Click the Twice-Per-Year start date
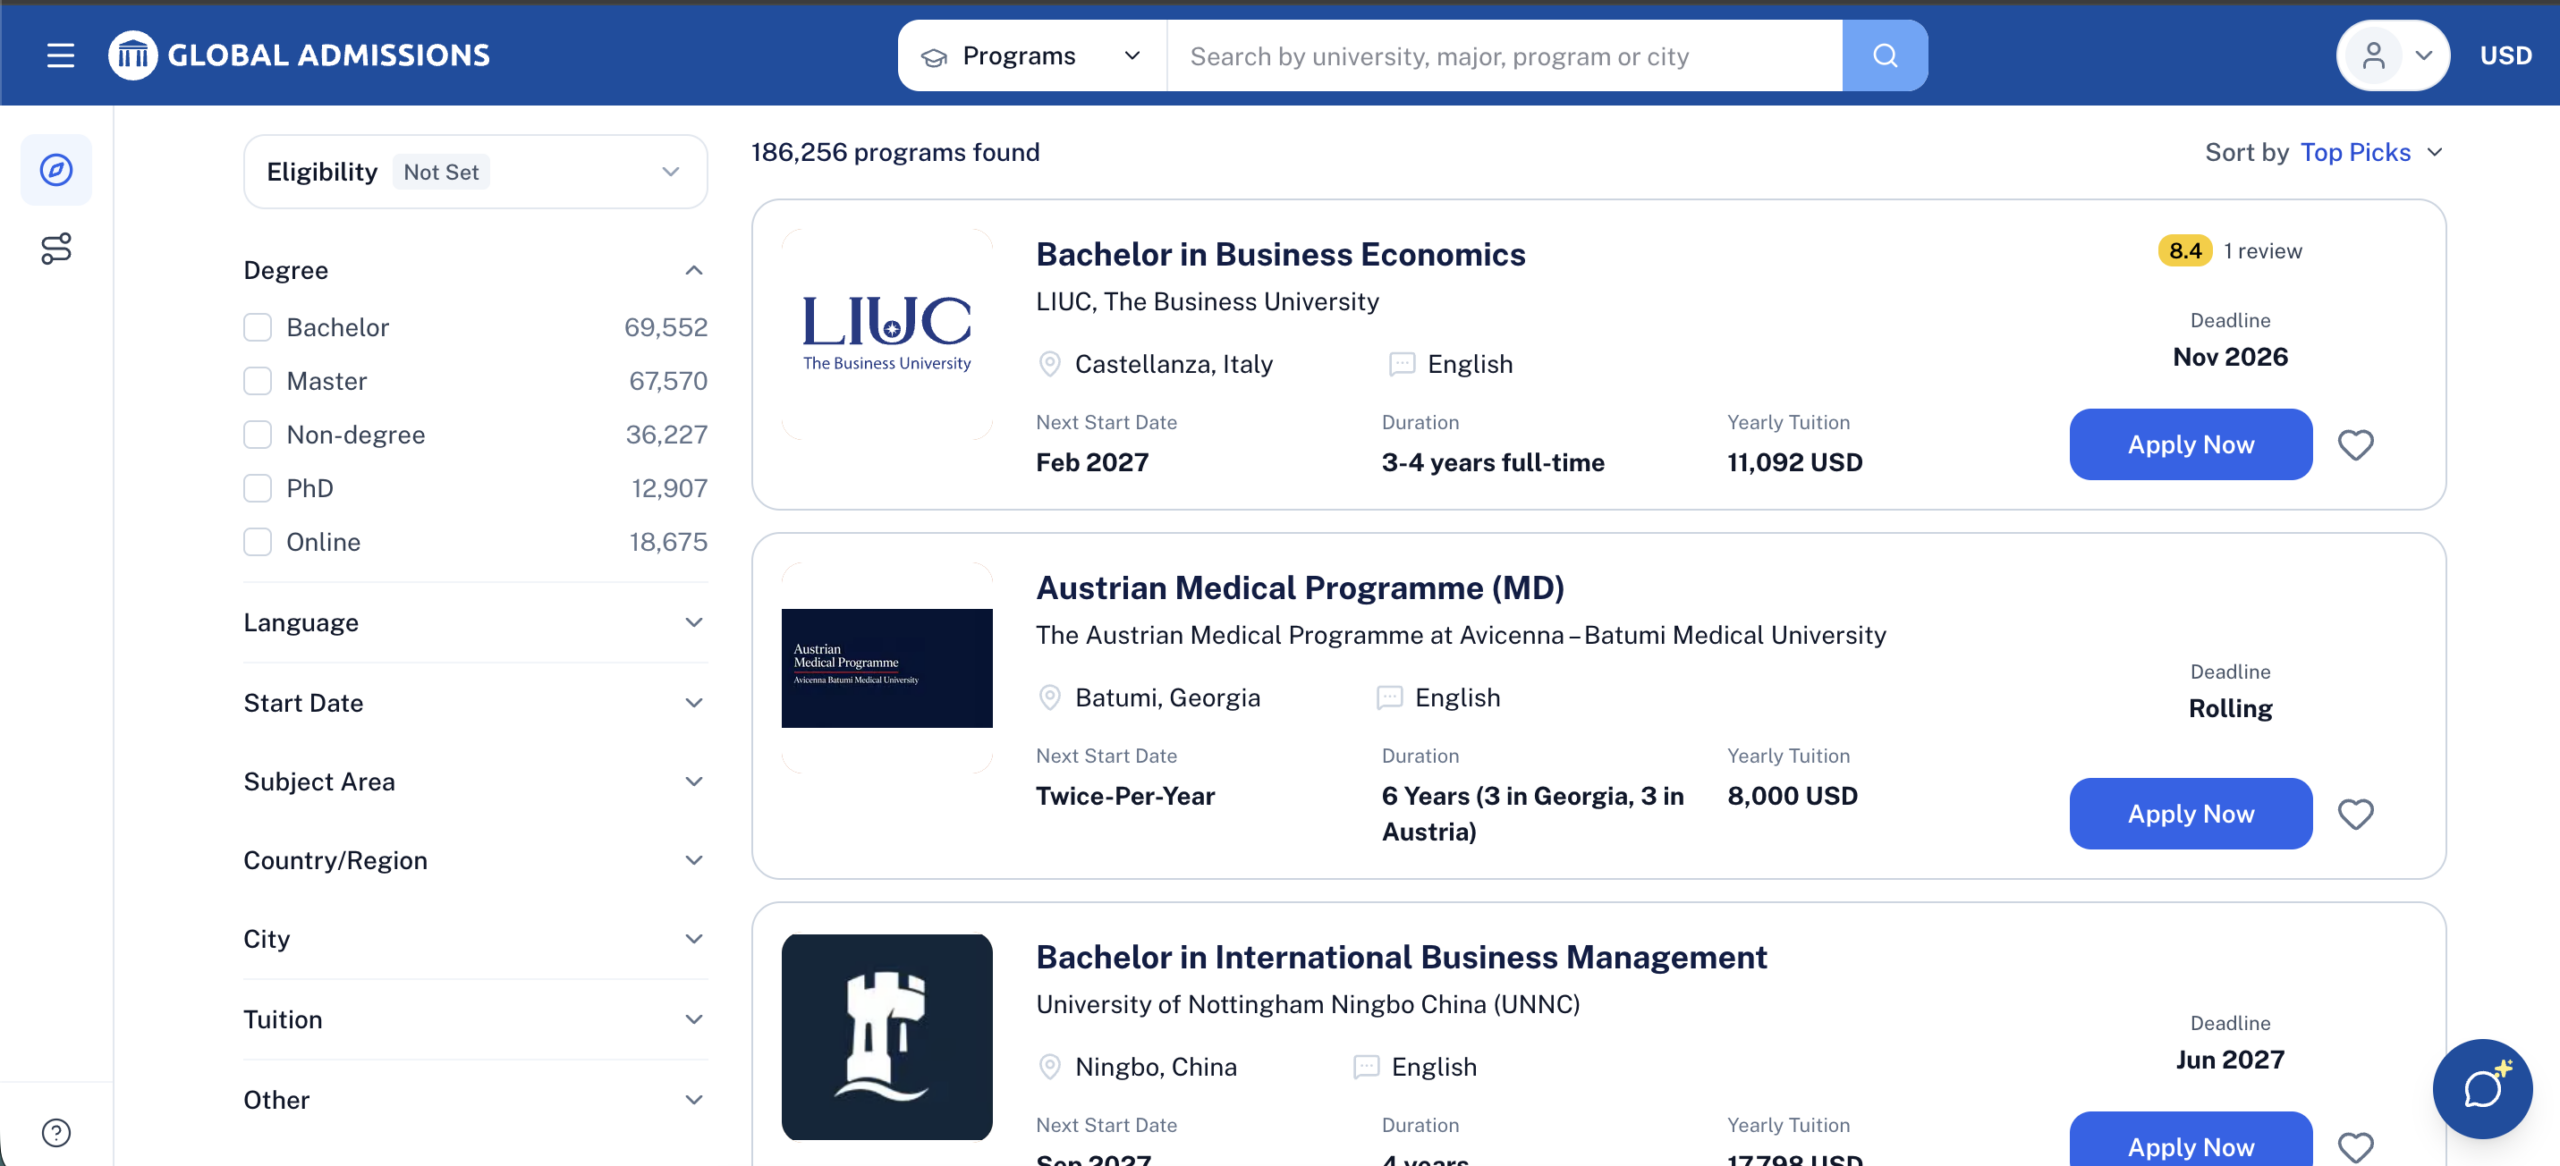Screen dimensions: 2560x1166 (x=1126, y=796)
